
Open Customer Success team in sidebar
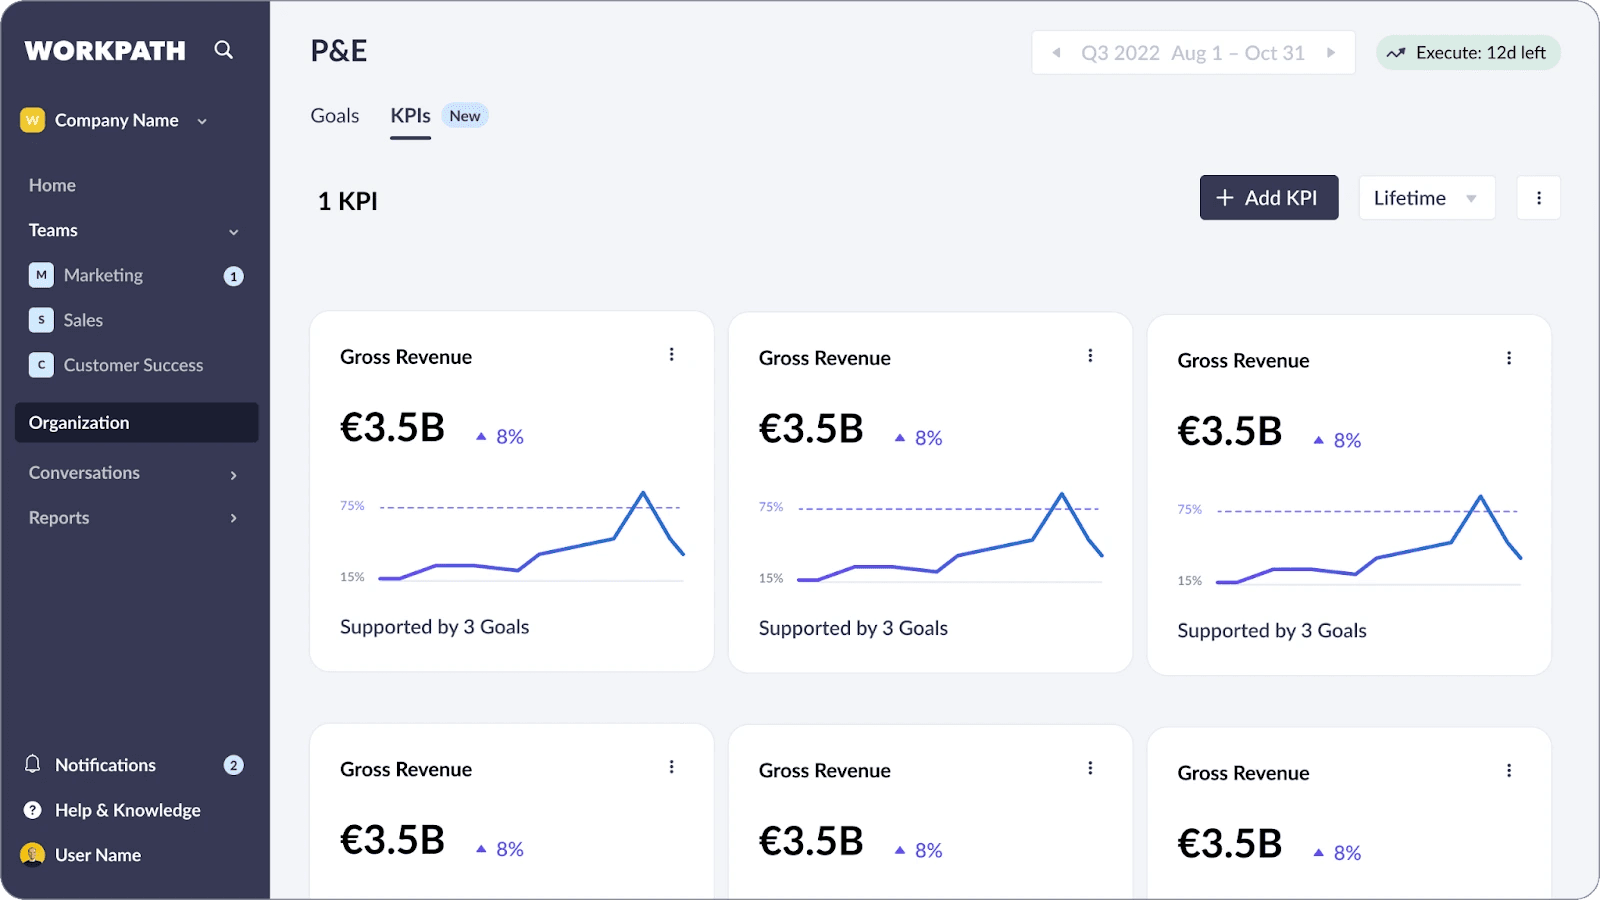[x=133, y=365]
